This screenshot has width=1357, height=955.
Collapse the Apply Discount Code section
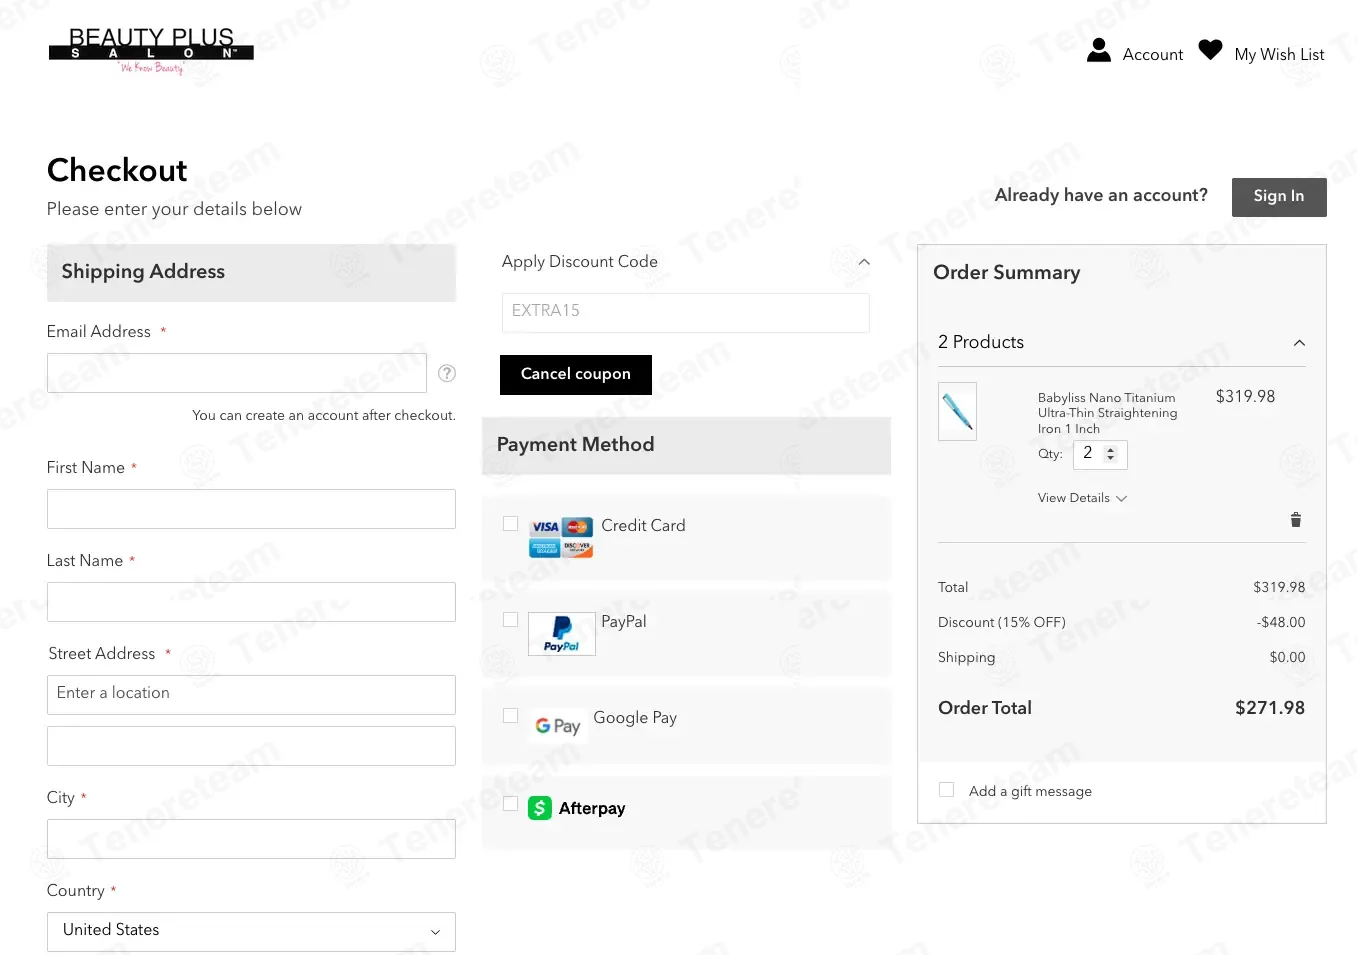tap(864, 262)
